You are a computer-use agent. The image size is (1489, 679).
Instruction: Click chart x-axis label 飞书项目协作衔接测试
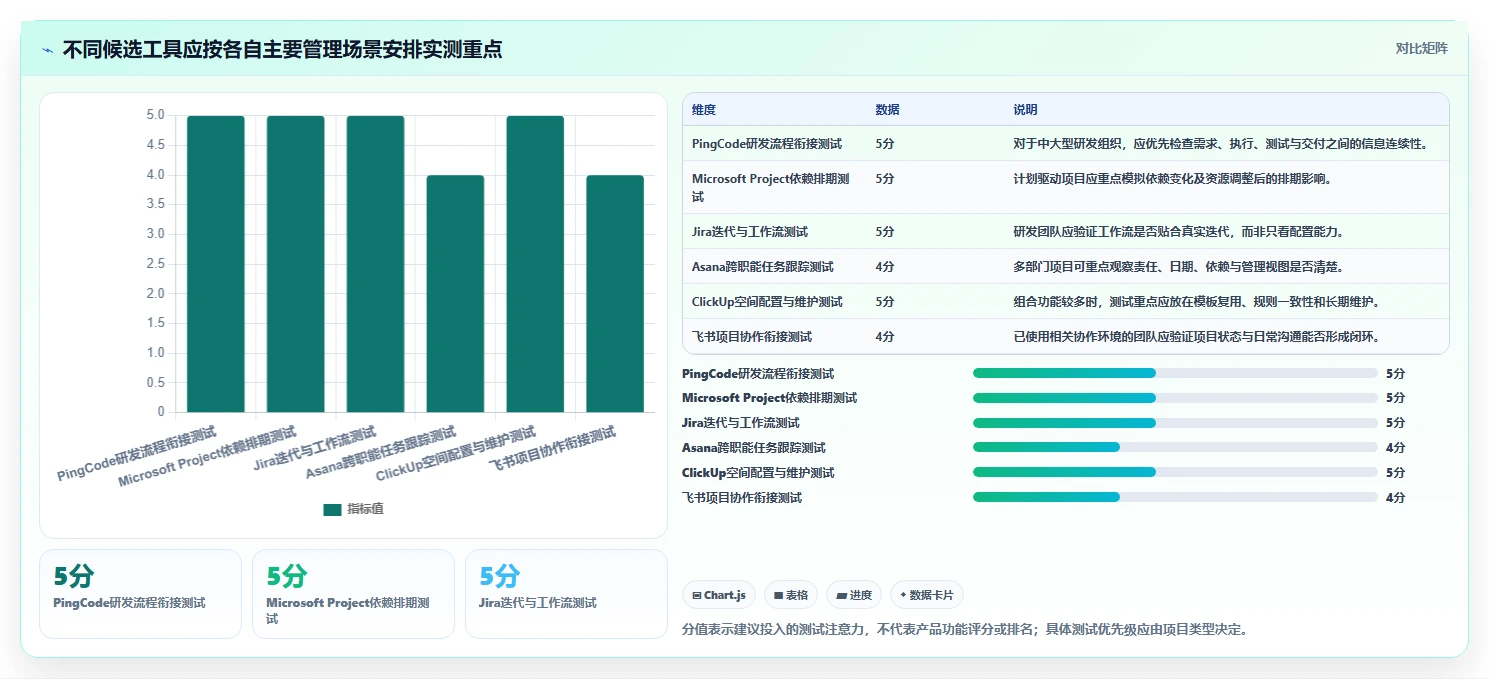[552, 450]
